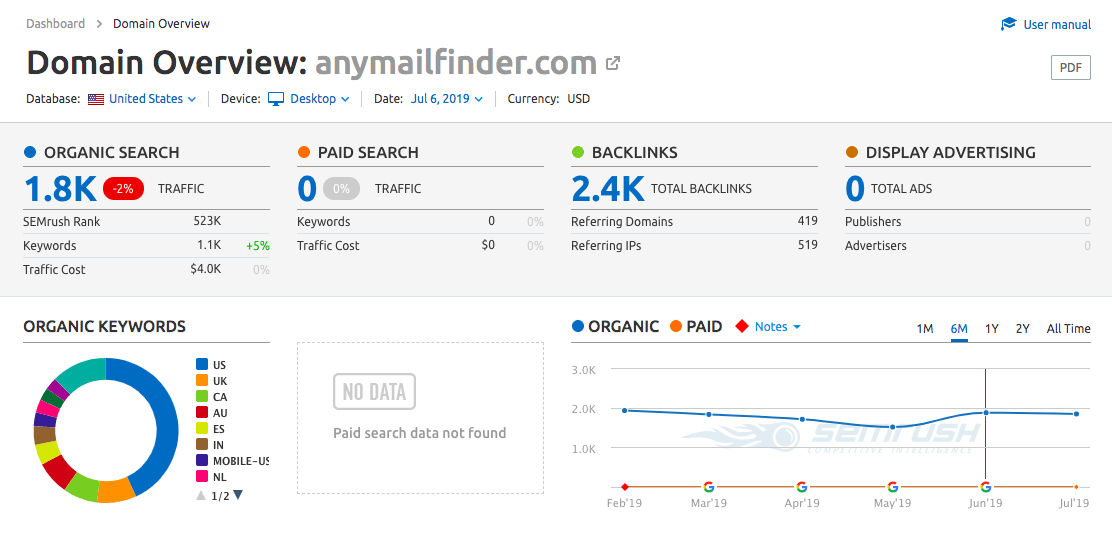Click the Feb'19 organic data point
This screenshot has width=1112, height=540.
pos(625,410)
